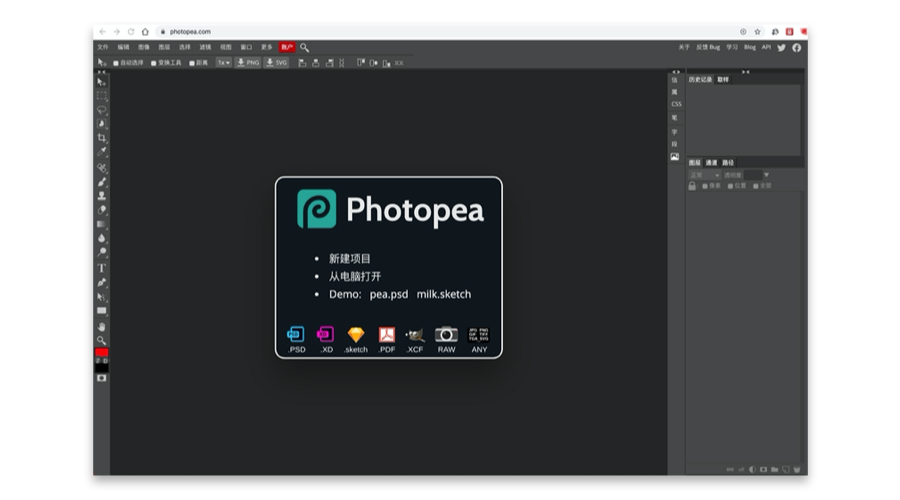This screenshot has height=500, width=900.
Task: Switch to the 通道 tab
Action: [x=711, y=163]
